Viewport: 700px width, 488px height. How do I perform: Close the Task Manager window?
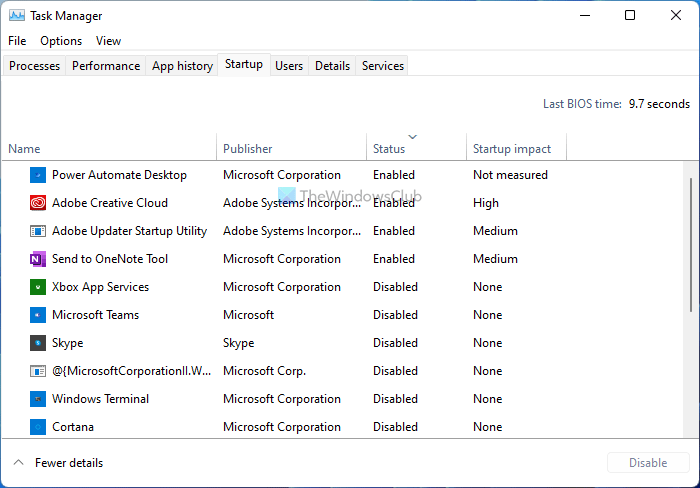[x=676, y=16]
